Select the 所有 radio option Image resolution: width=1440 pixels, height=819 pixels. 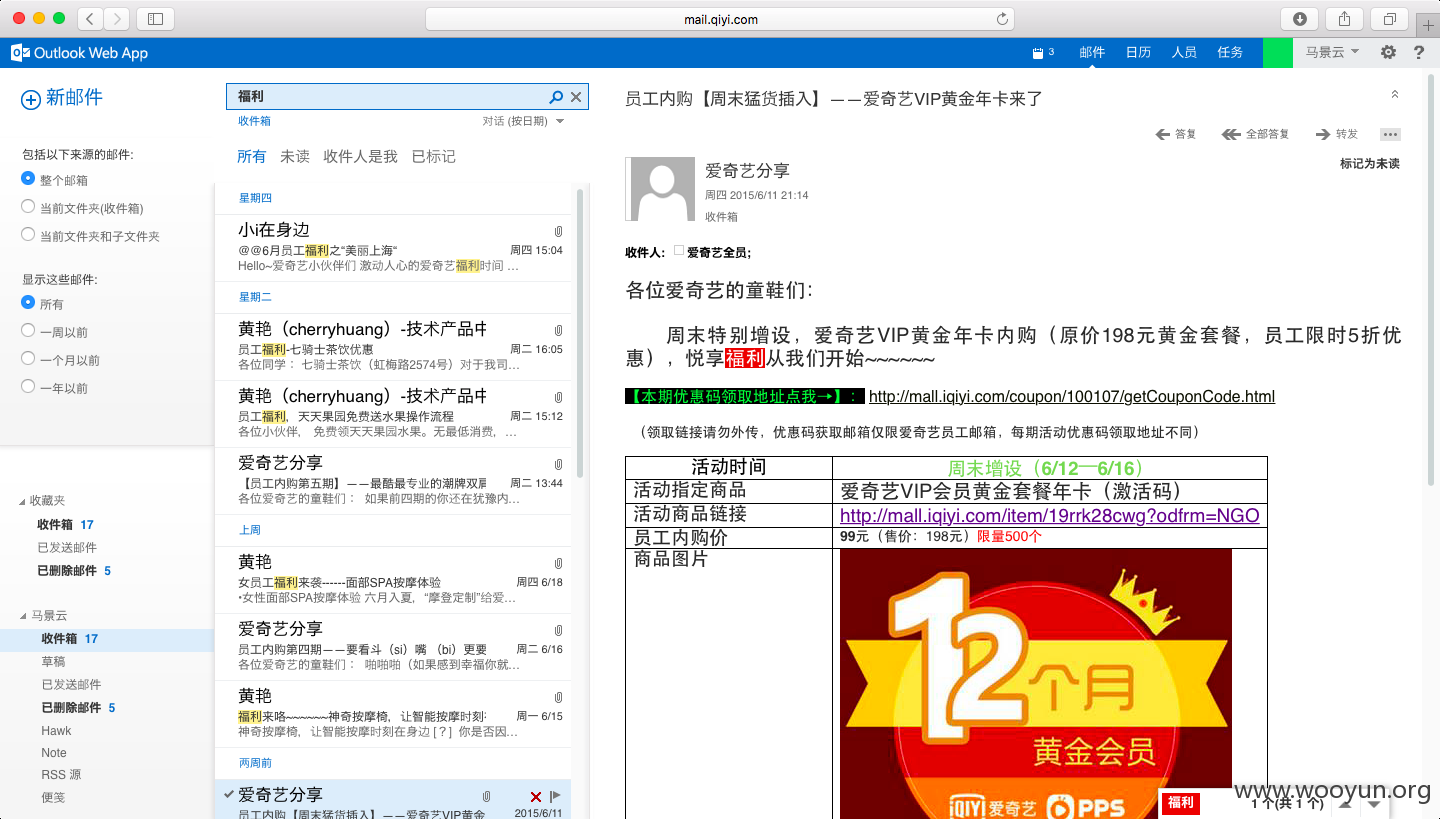[x=28, y=303]
